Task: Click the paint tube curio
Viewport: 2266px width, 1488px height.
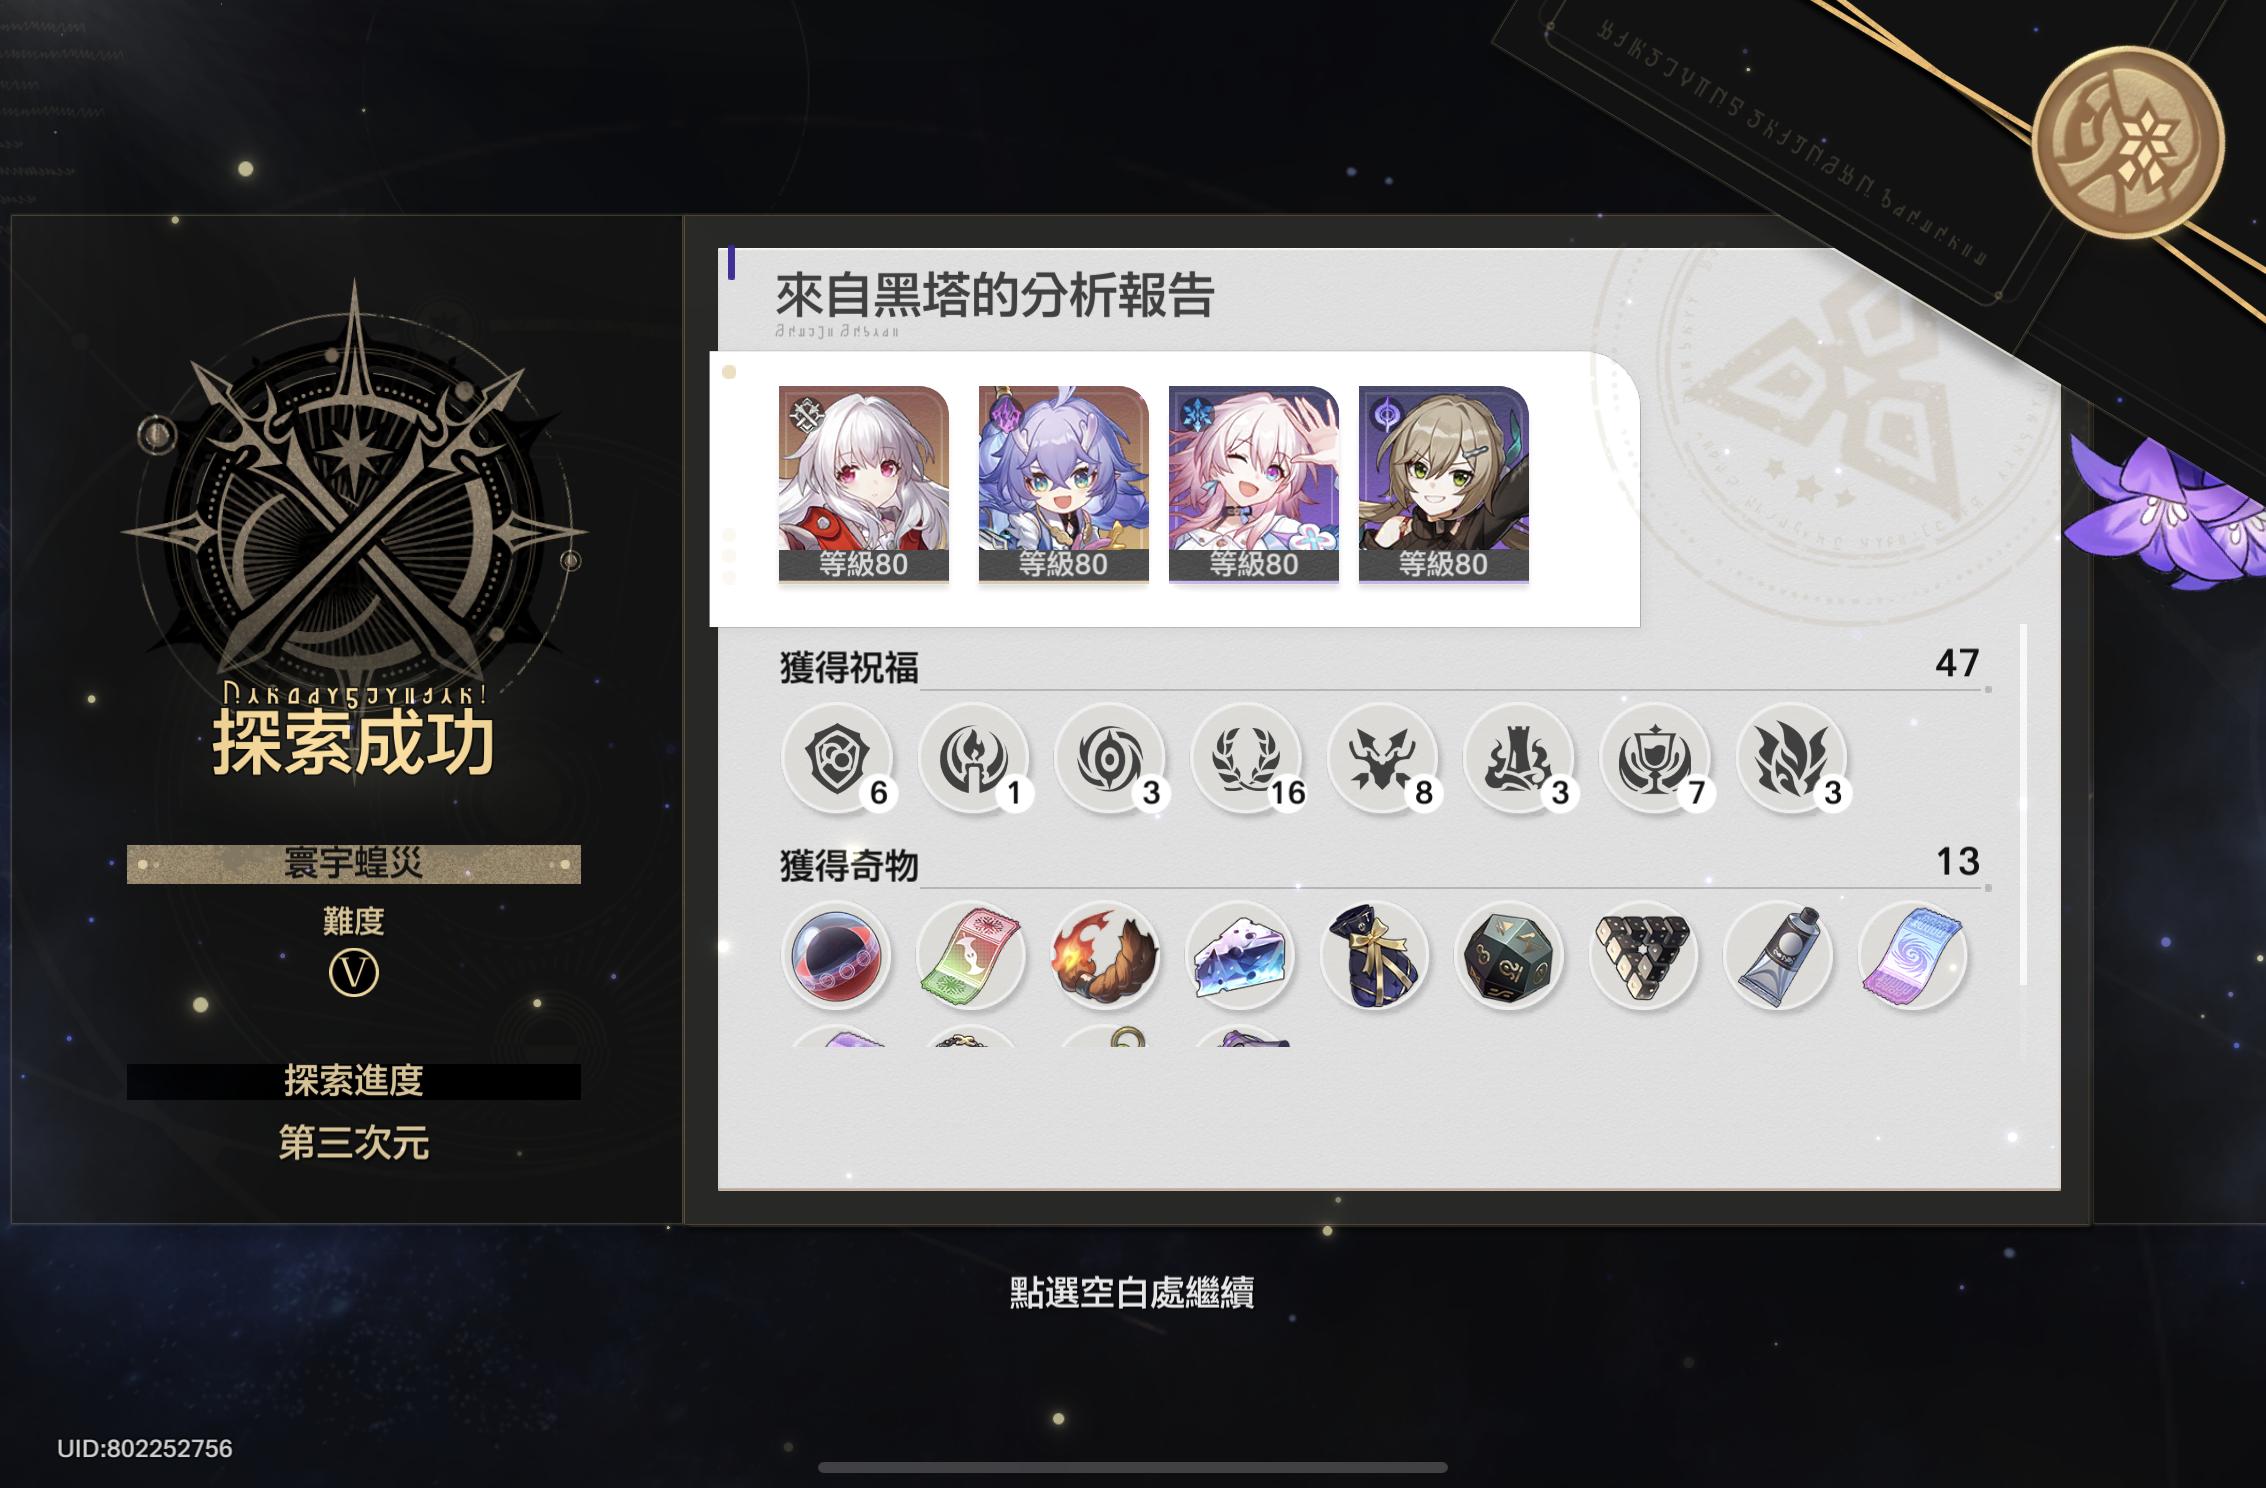Action: tap(1778, 955)
